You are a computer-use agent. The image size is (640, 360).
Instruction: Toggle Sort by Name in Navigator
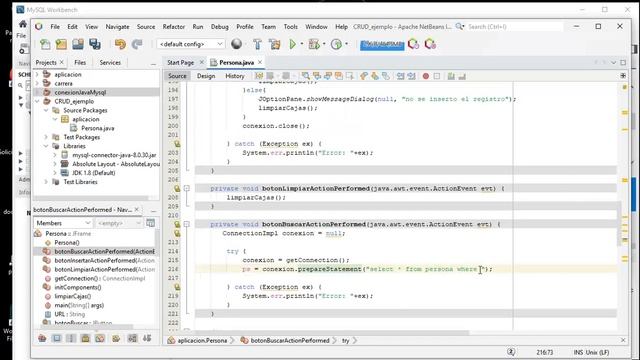pos(132,338)
